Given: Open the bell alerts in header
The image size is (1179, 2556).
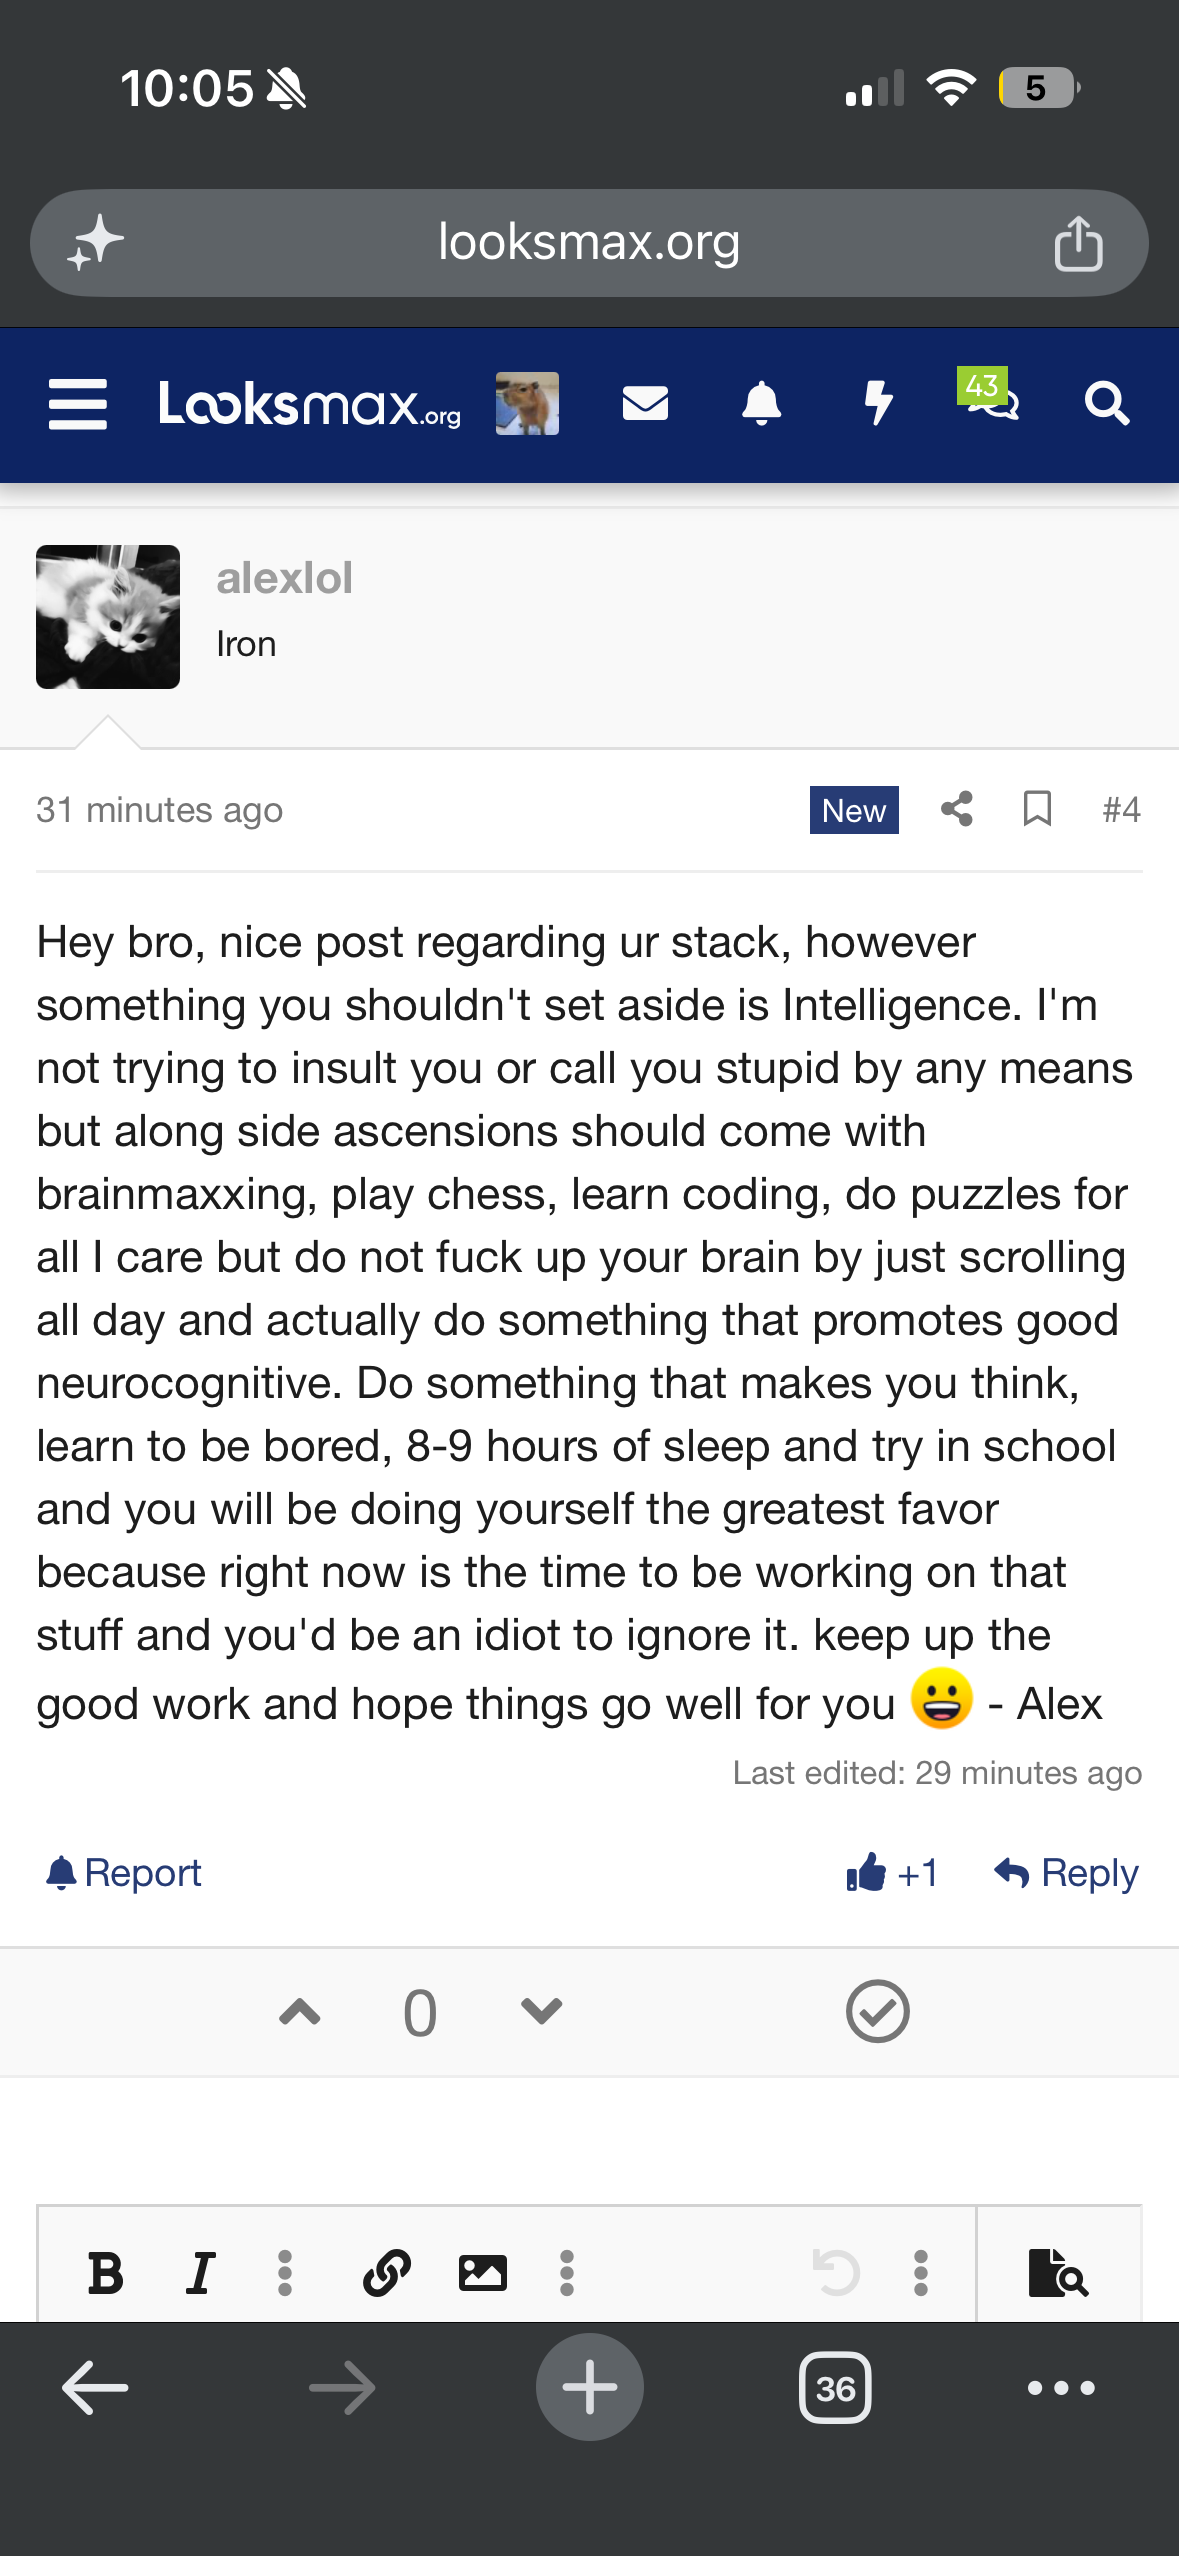Looking at the screenshot, I should [x=761, y=404].
